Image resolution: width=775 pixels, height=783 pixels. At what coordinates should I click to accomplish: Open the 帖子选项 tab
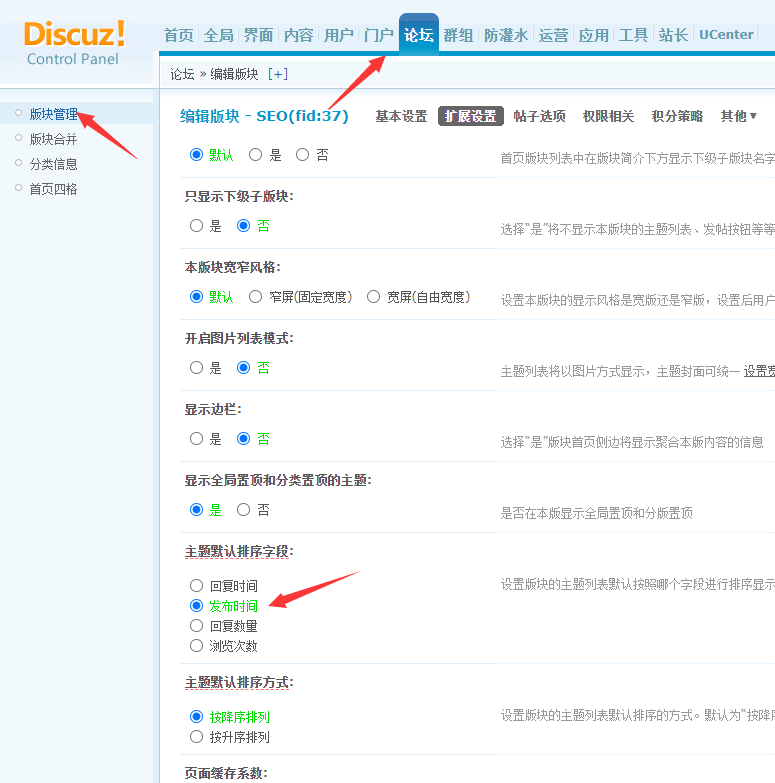tap(539, 116)
